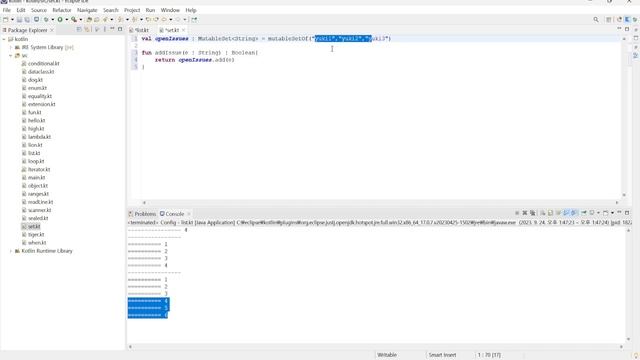Open dropdown arrow next to Debug icon

(x=53, y=20)
